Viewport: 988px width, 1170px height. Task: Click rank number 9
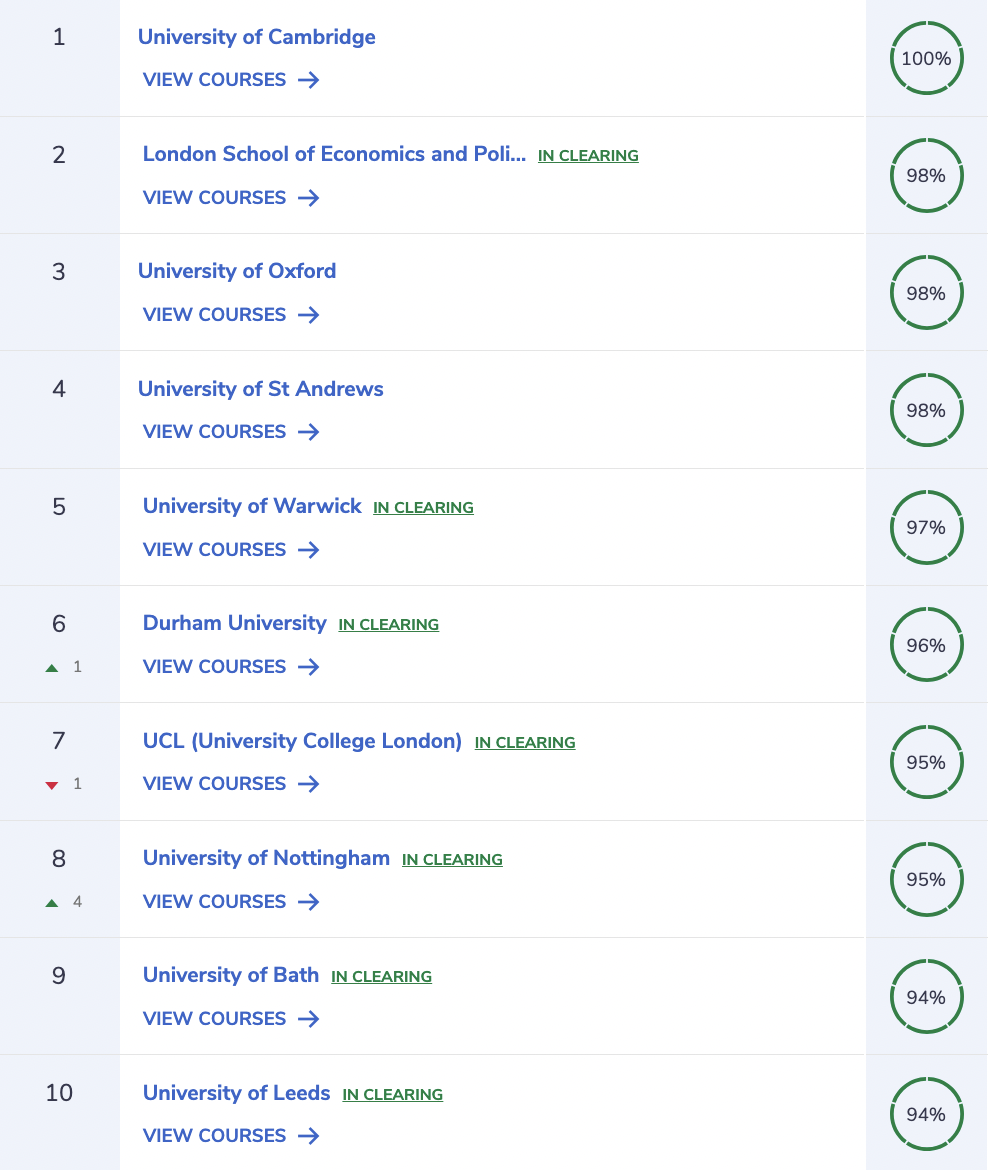tap(59, 976)
